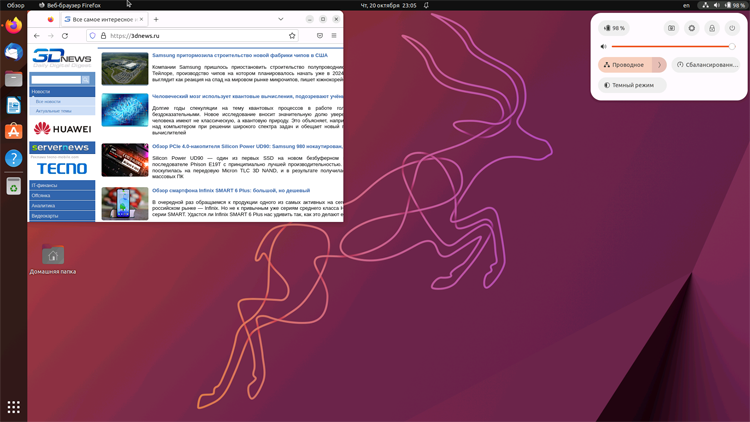Open the Обзор activities overview

tap(15, 5)
